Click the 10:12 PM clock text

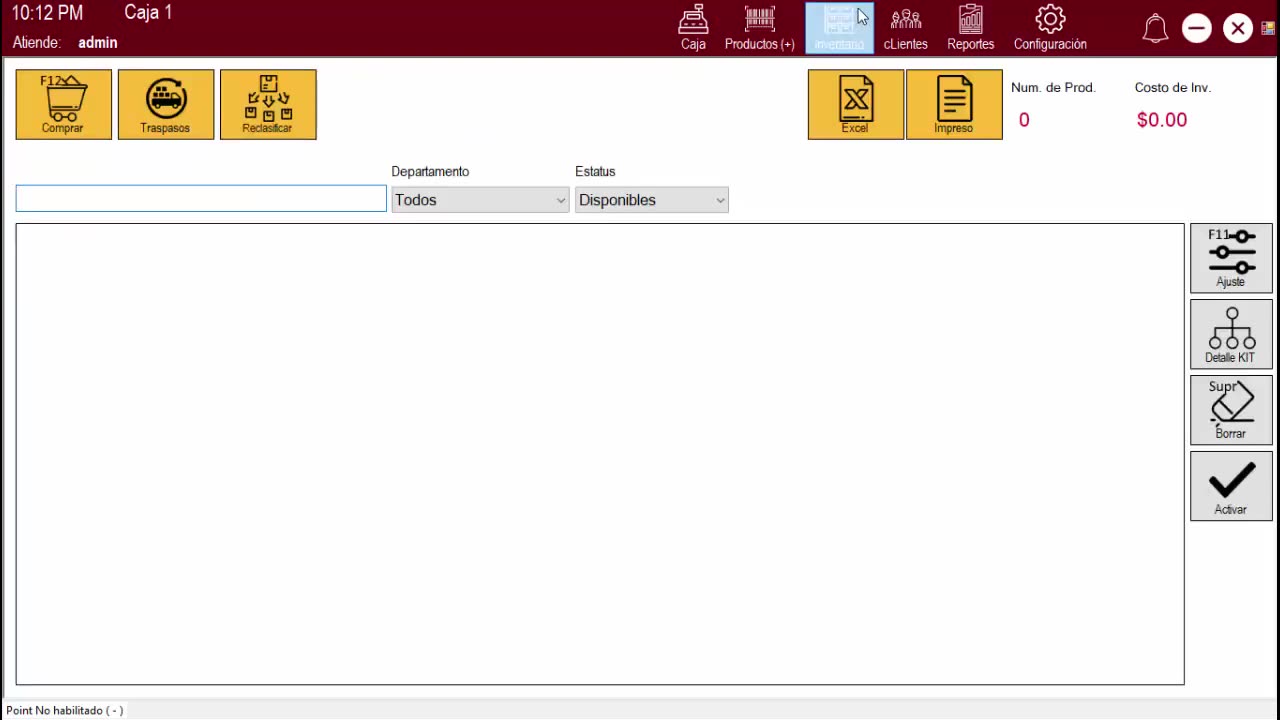[47, 13]
